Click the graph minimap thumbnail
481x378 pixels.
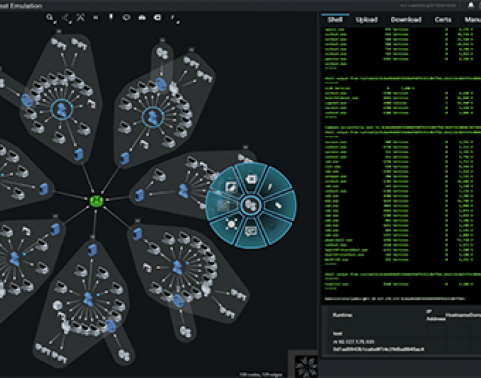pyautogui.click(x=306, y=367)
